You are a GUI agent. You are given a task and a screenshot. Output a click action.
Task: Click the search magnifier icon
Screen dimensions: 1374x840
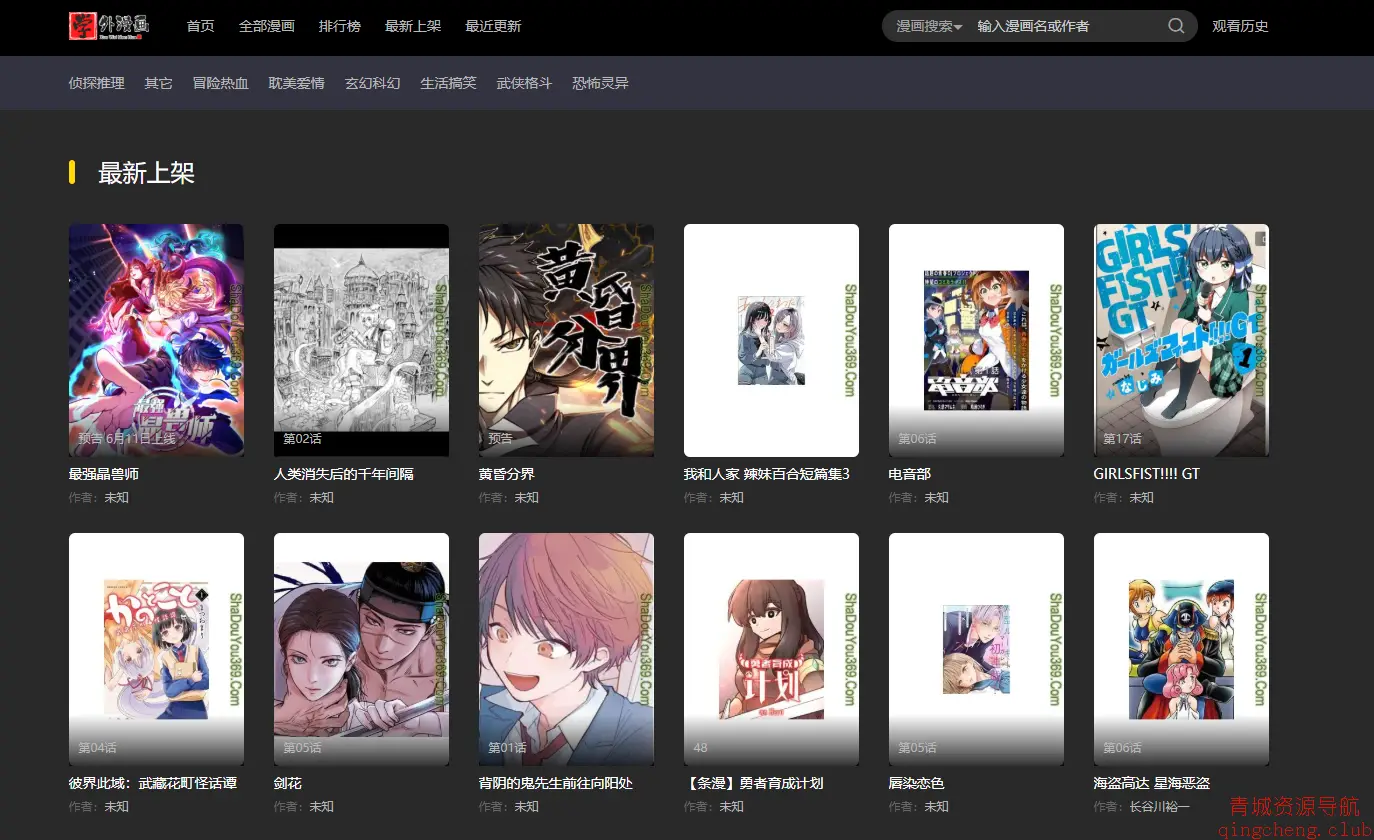1175,26
